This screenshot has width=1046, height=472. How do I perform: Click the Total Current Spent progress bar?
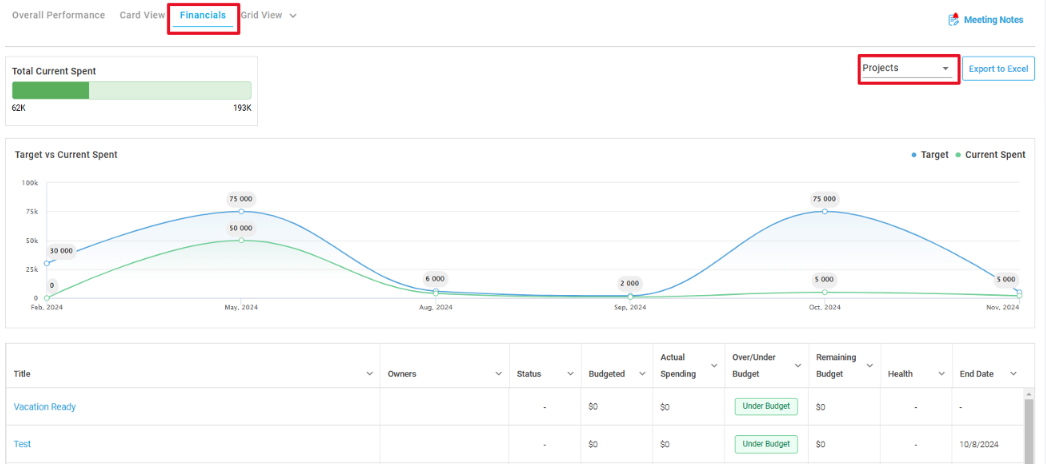131,90
